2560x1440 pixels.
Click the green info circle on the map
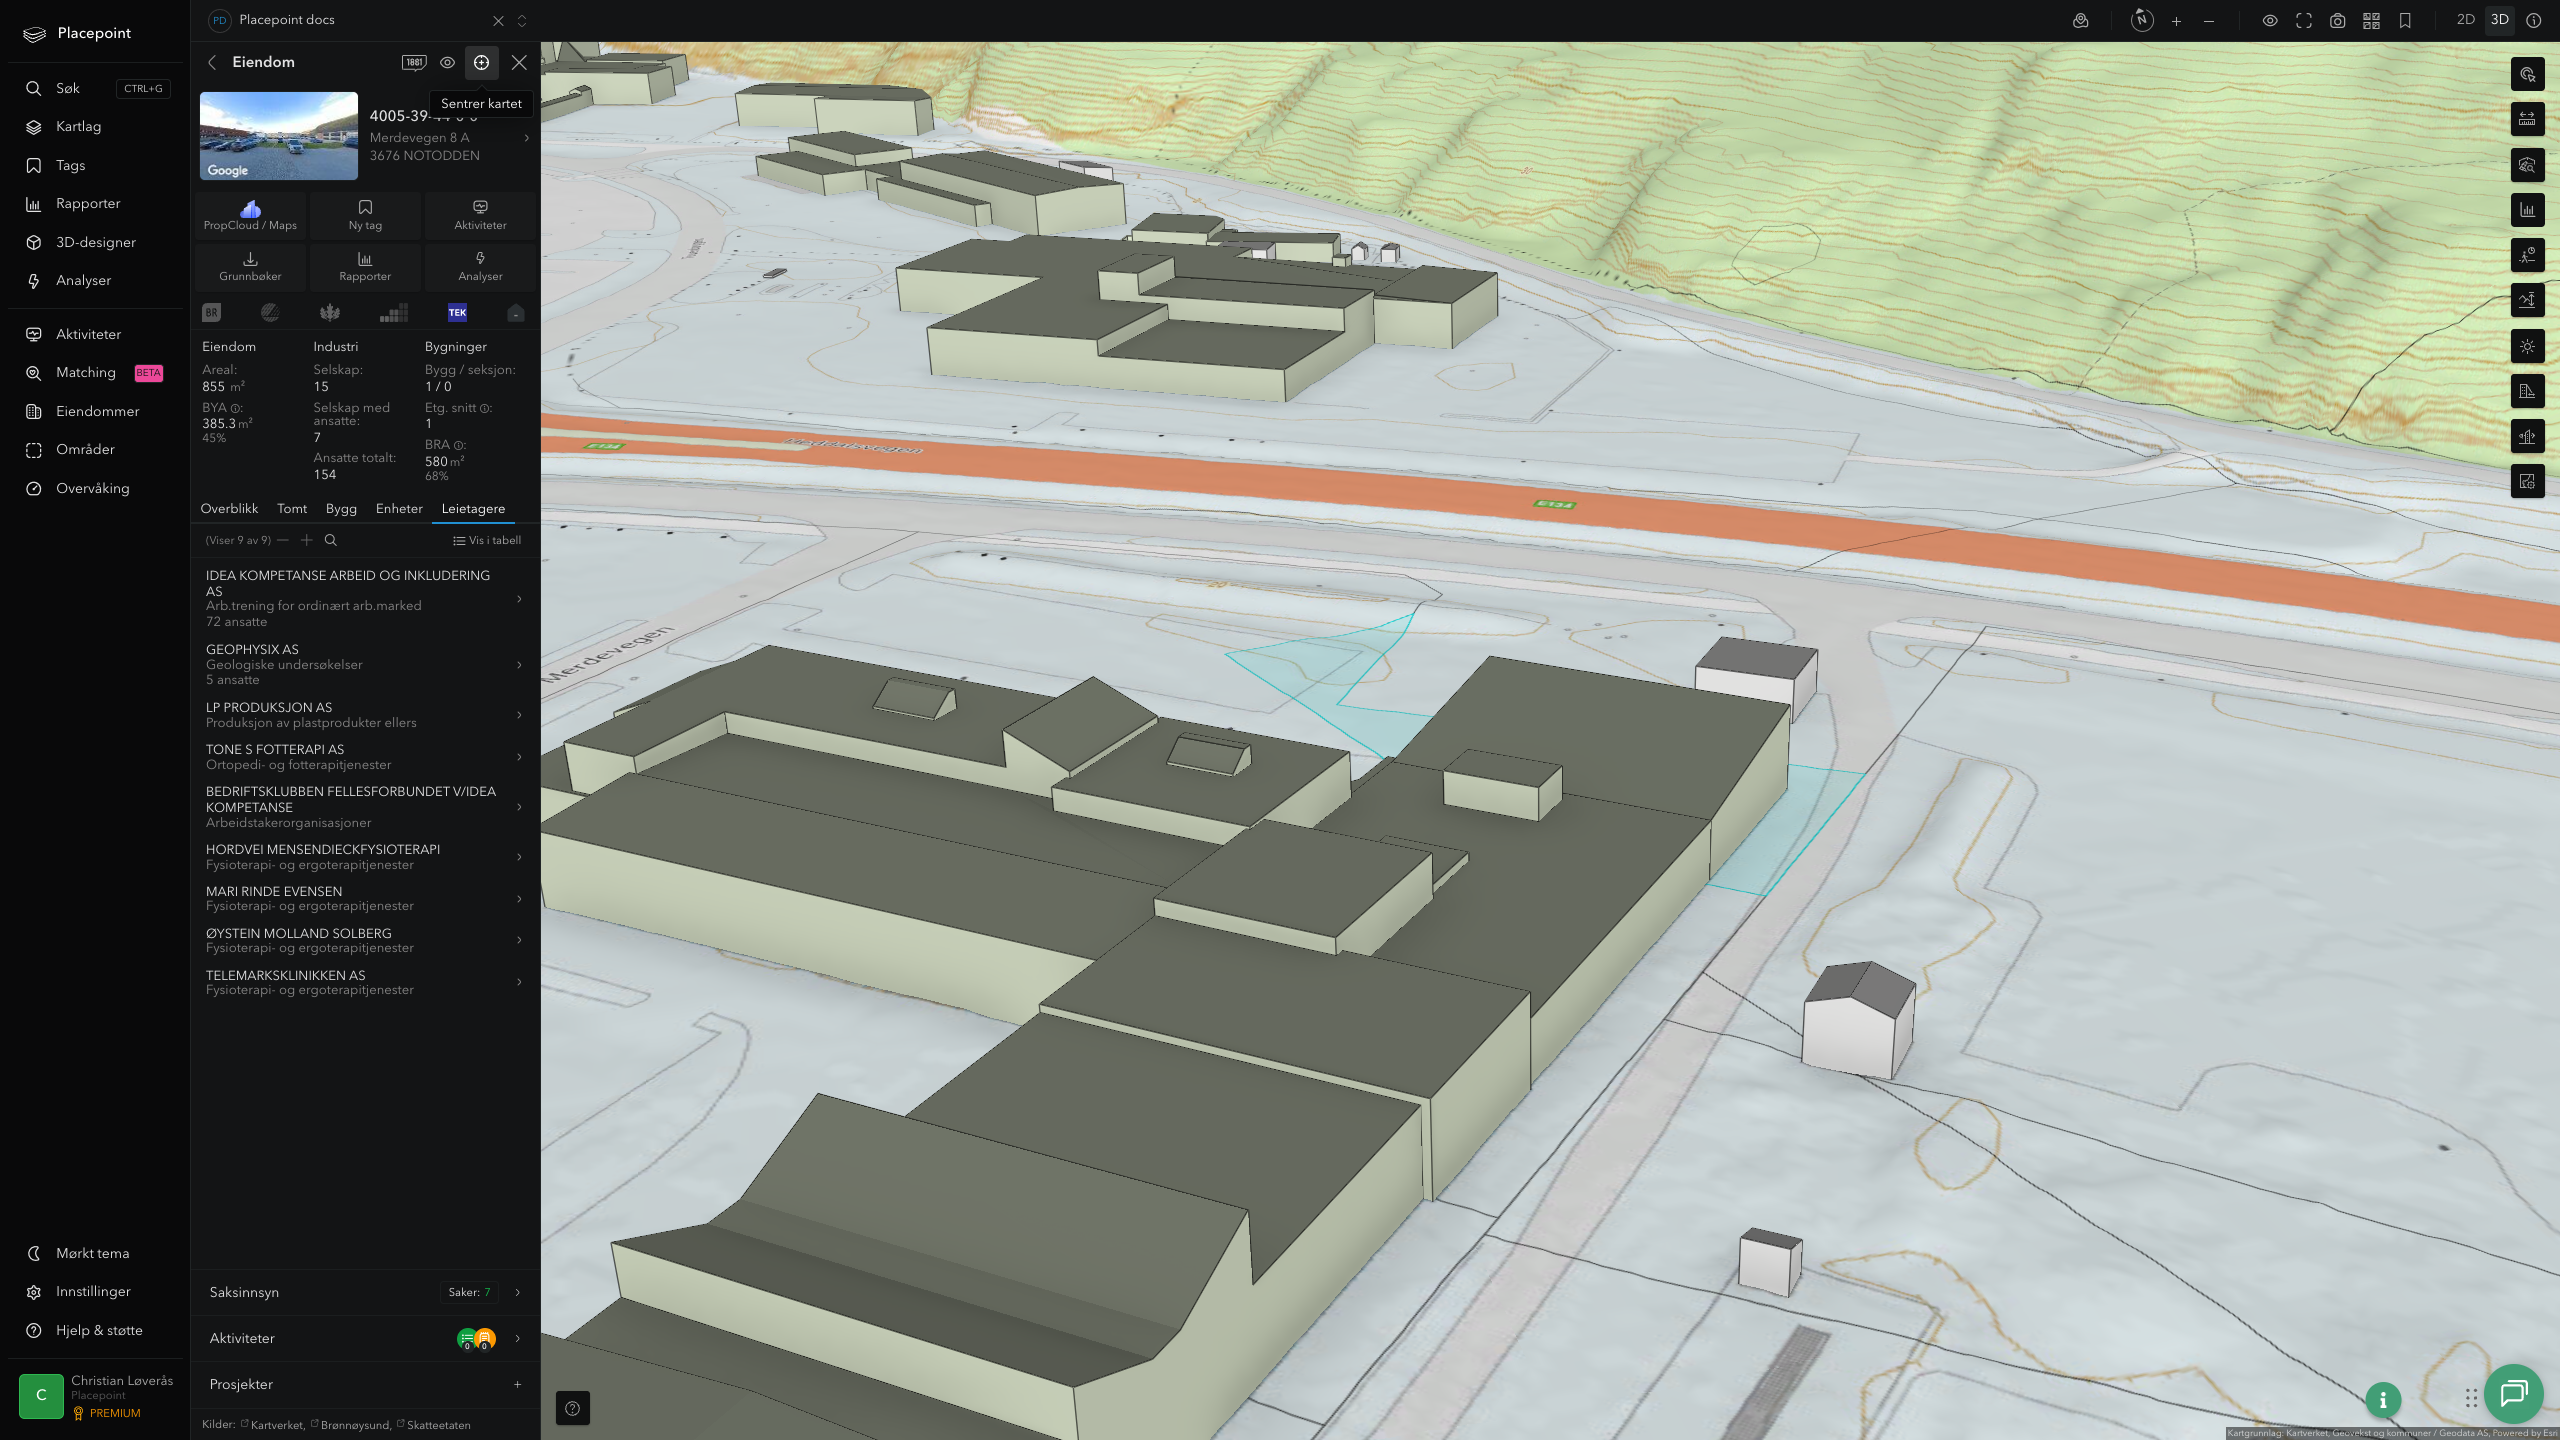(x=2383, y=1400)
